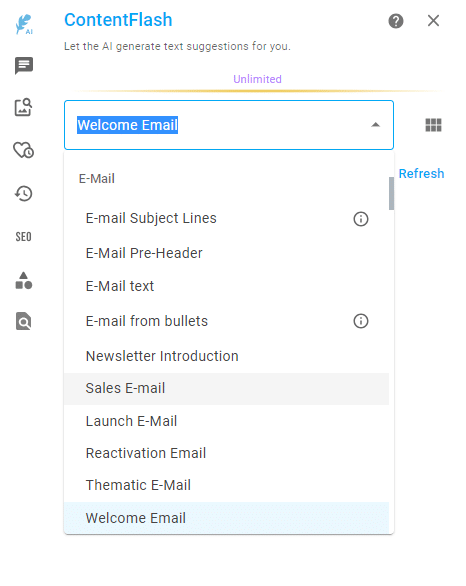Image resolution: width=466 pixels, height=586 pixels.
Task: Open the history clock sidebar icon
Action: pos(24,194)
